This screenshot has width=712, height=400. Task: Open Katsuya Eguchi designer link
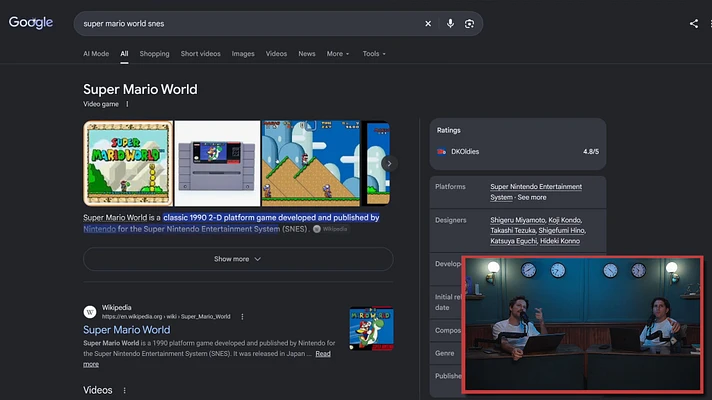click(x=514, y=241)
